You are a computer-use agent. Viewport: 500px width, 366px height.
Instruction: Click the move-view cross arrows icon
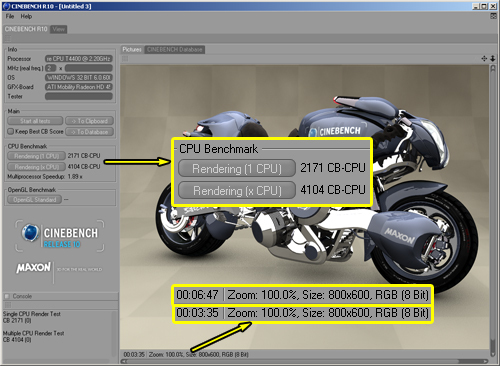[x=484, y=59]
